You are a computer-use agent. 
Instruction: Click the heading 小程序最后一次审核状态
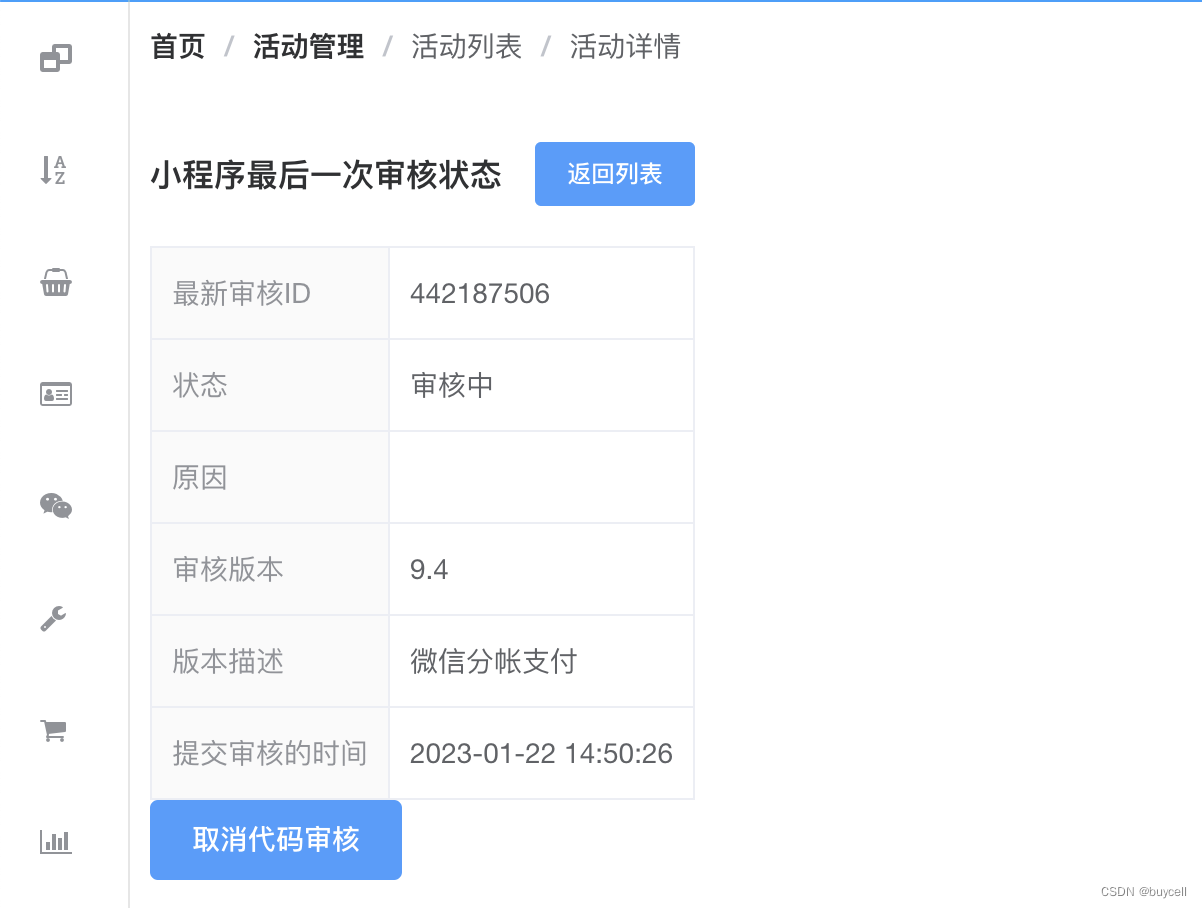coord(326,176)
